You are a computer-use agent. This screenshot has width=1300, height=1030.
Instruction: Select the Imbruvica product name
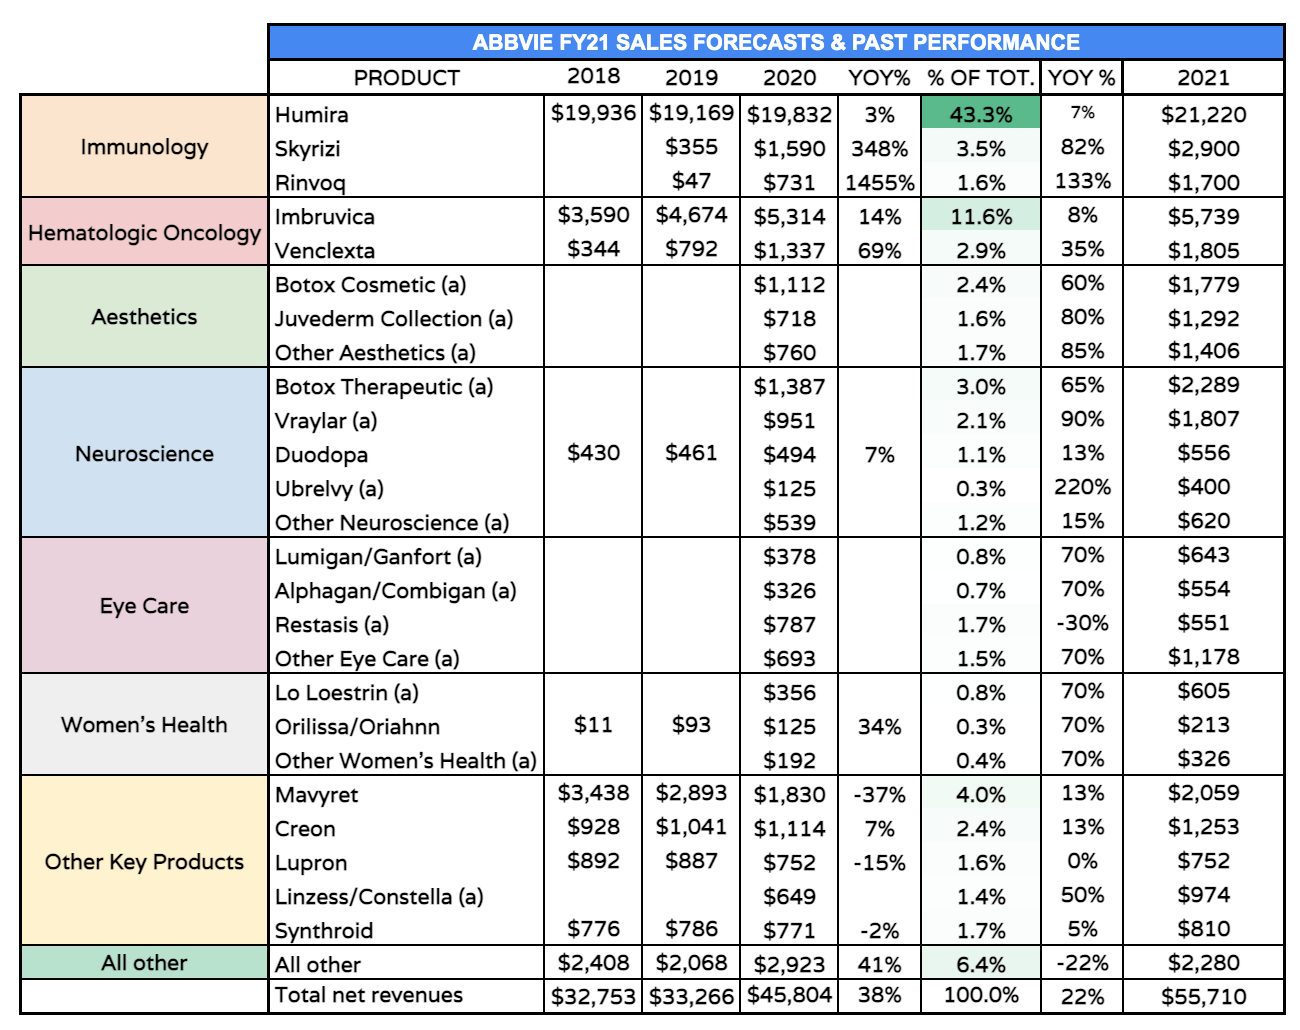tap(325, 217)
